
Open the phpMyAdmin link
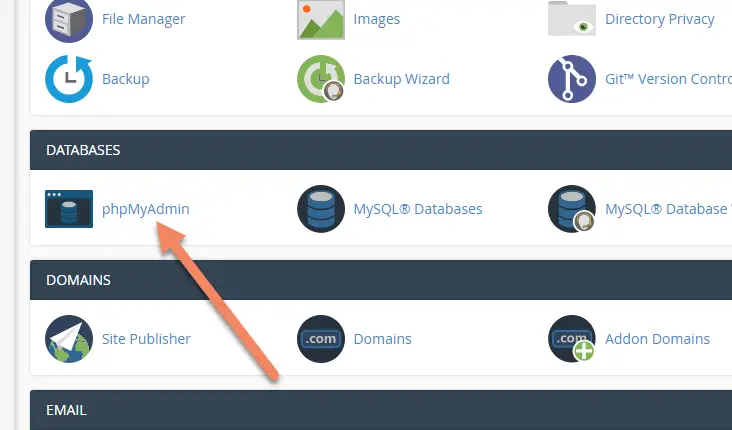click(x=146, y=209)
